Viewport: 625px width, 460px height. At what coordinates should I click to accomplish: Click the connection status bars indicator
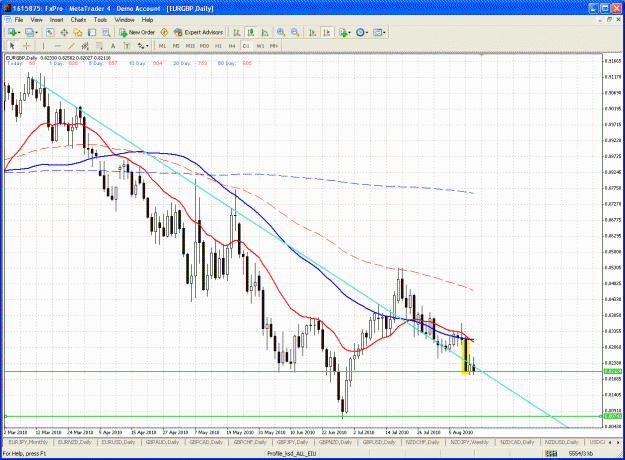click(x=551, y=454)
